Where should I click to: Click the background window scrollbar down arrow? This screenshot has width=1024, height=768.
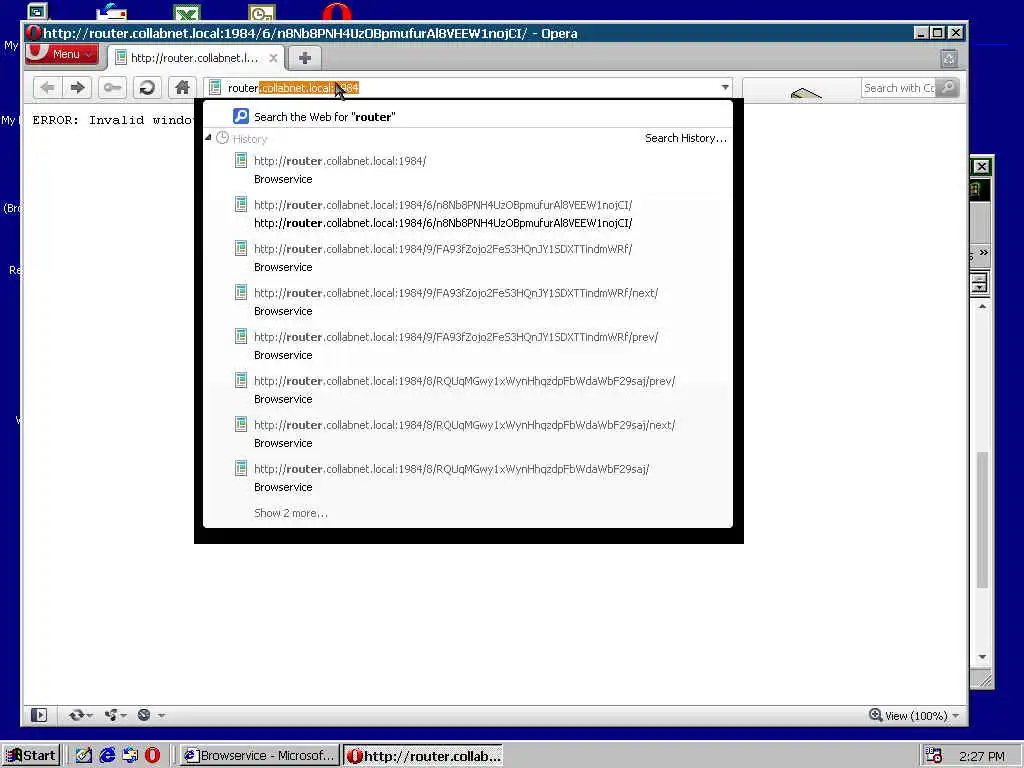coord(982,657)
